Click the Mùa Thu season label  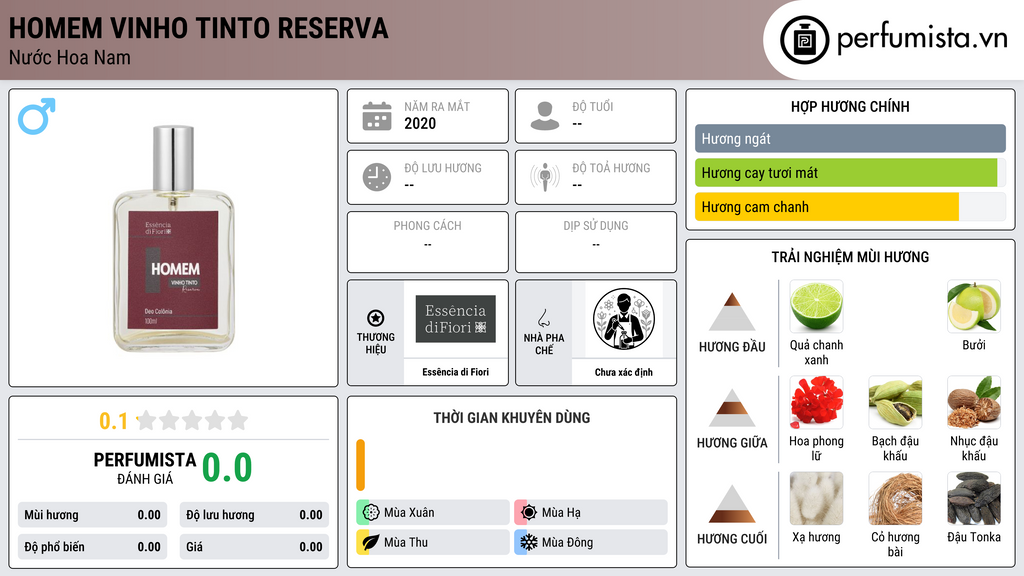pos(406,542)
